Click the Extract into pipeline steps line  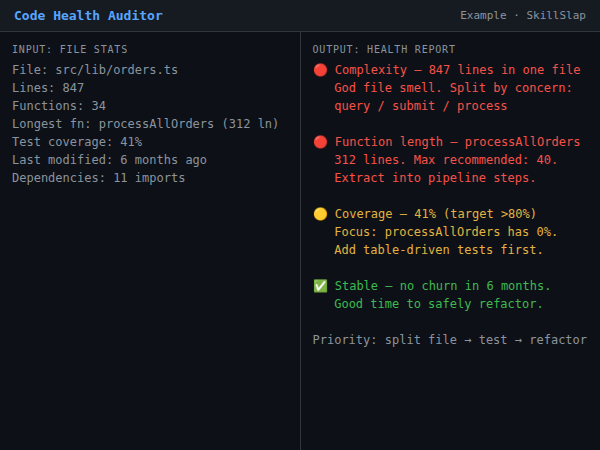(435, 178)
